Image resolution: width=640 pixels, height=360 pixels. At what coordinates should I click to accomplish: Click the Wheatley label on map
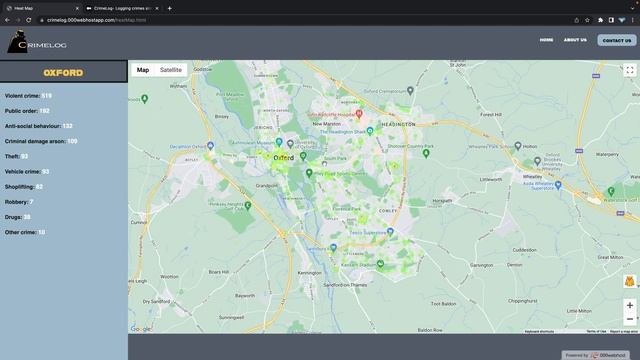(533, 177)
